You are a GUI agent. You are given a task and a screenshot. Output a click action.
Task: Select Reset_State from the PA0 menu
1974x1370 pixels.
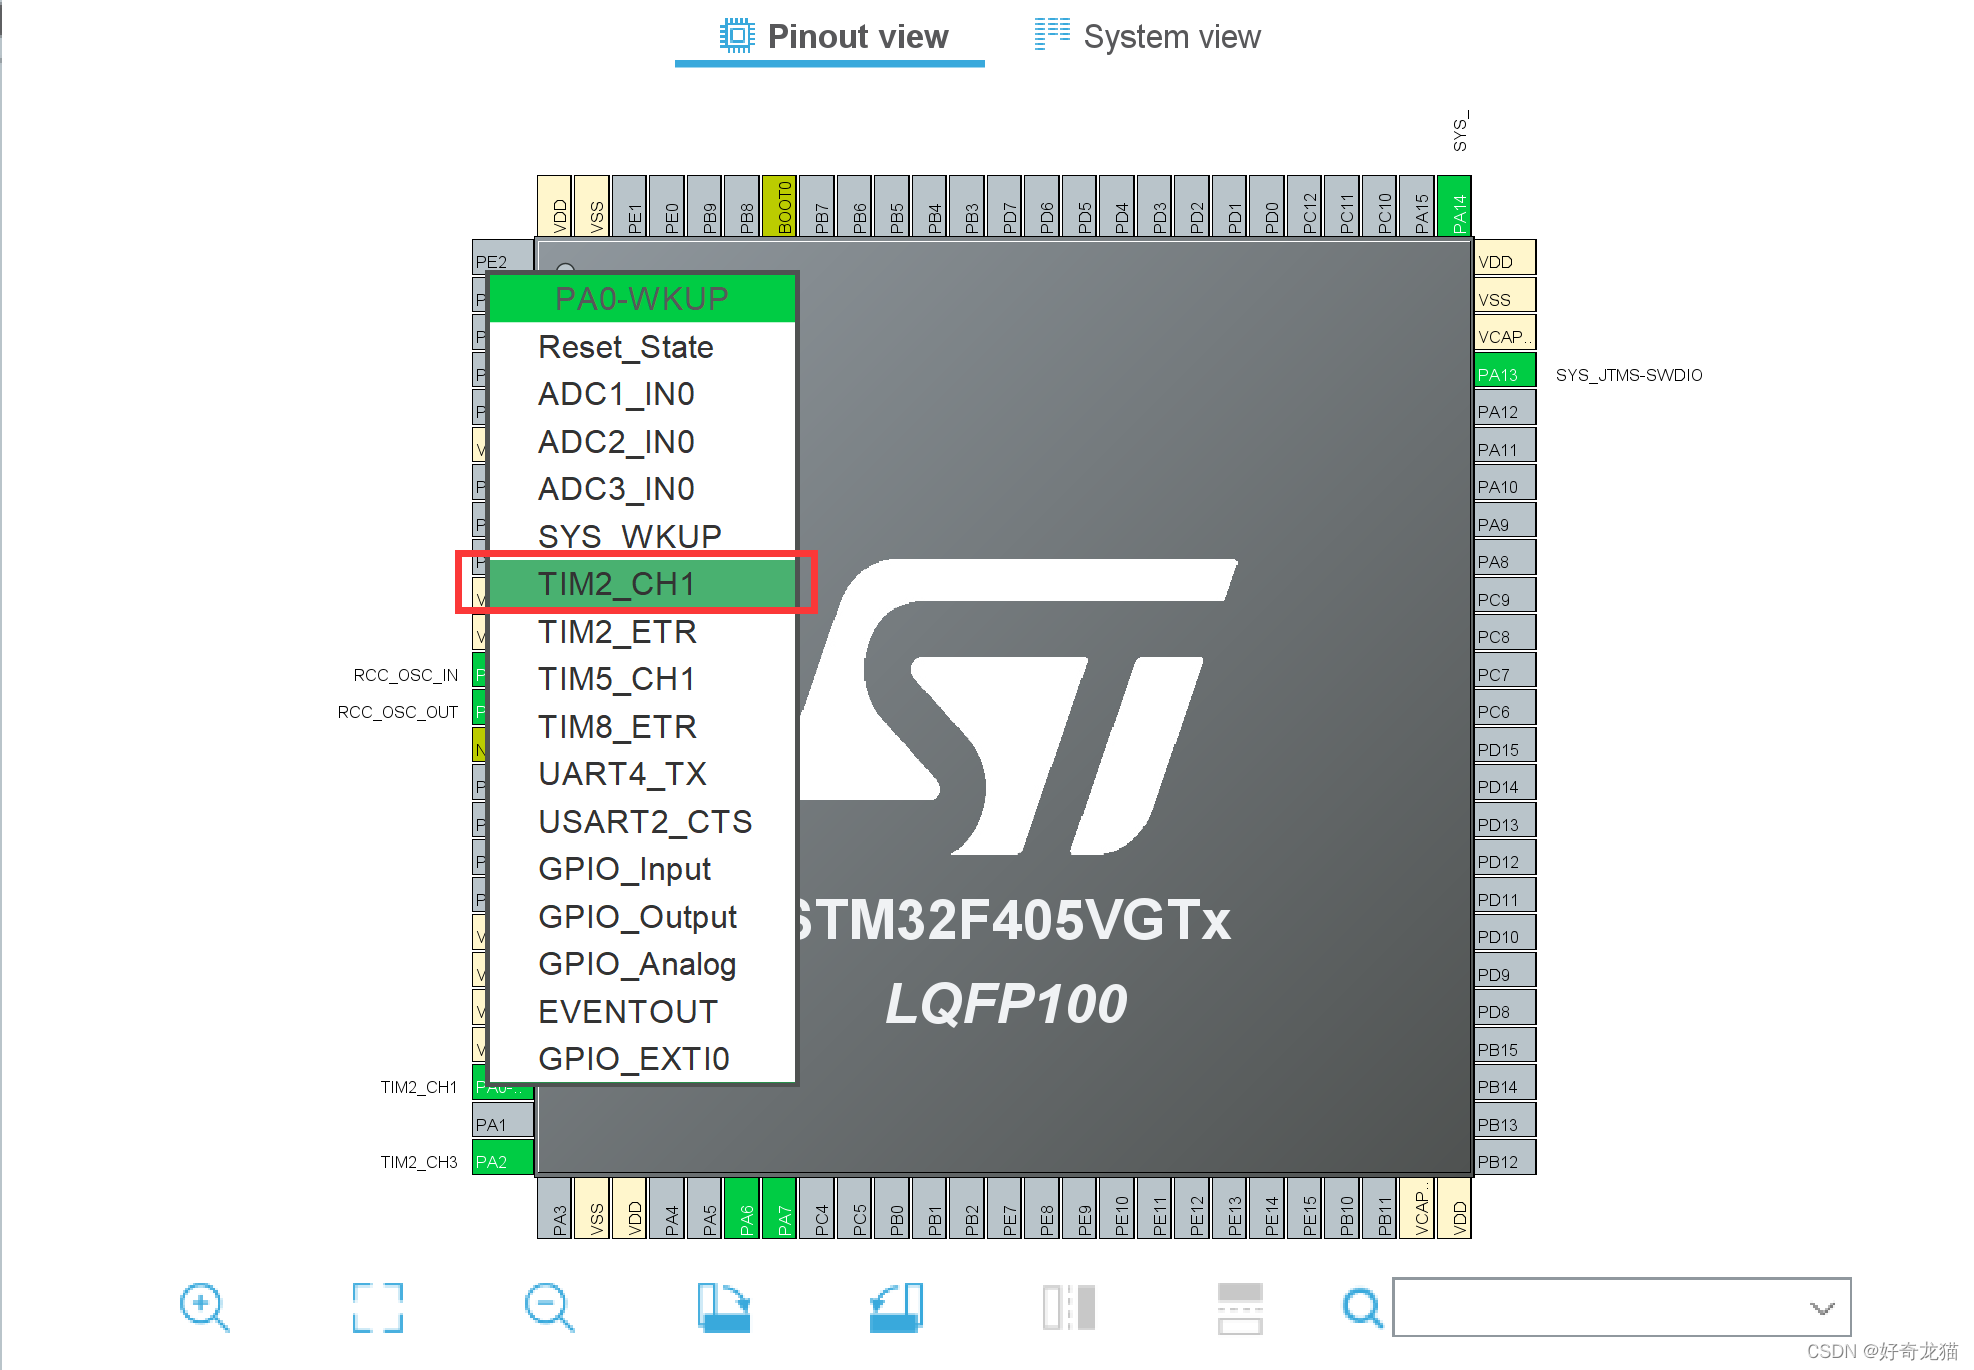(625, 347)
